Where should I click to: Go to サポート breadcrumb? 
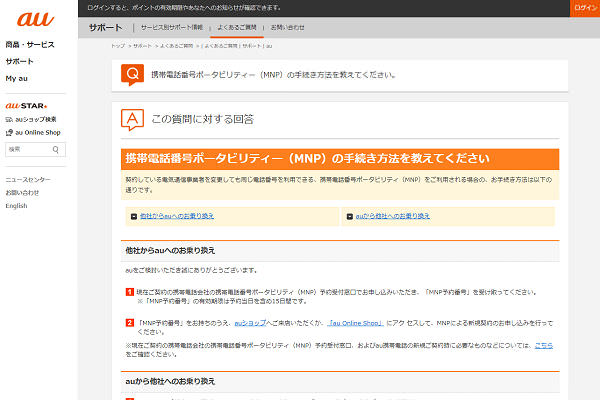pyautogui.click(x=142, y=46)
